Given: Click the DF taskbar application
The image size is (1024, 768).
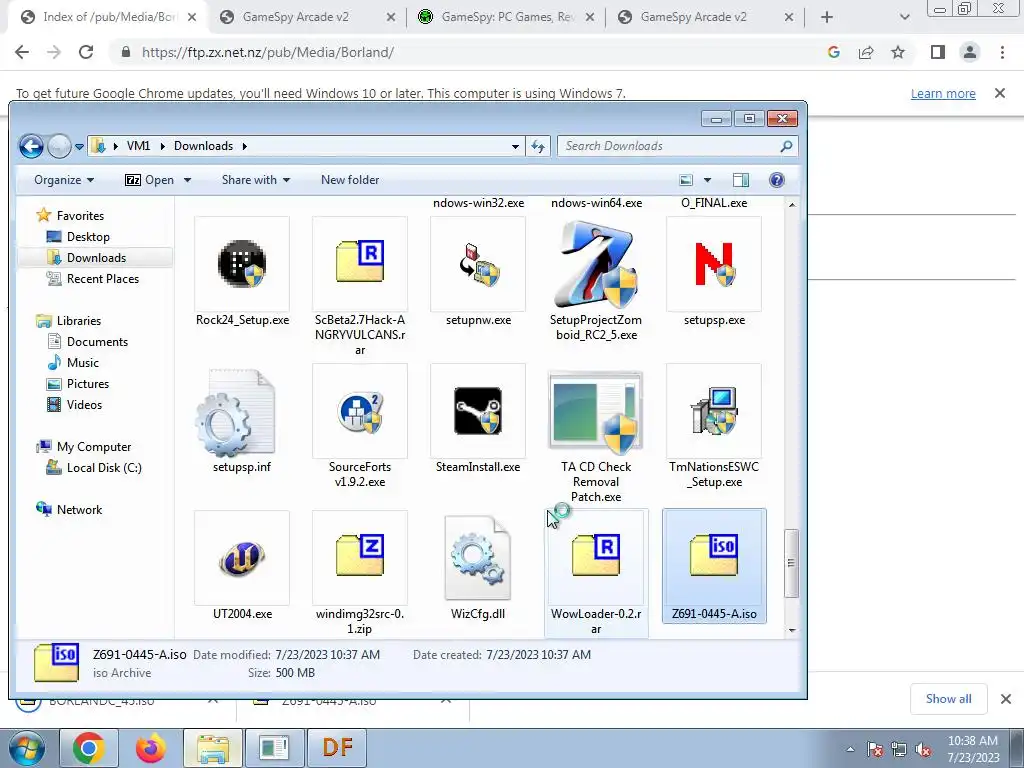Looking at the screenshot, I should click(338, 748).
